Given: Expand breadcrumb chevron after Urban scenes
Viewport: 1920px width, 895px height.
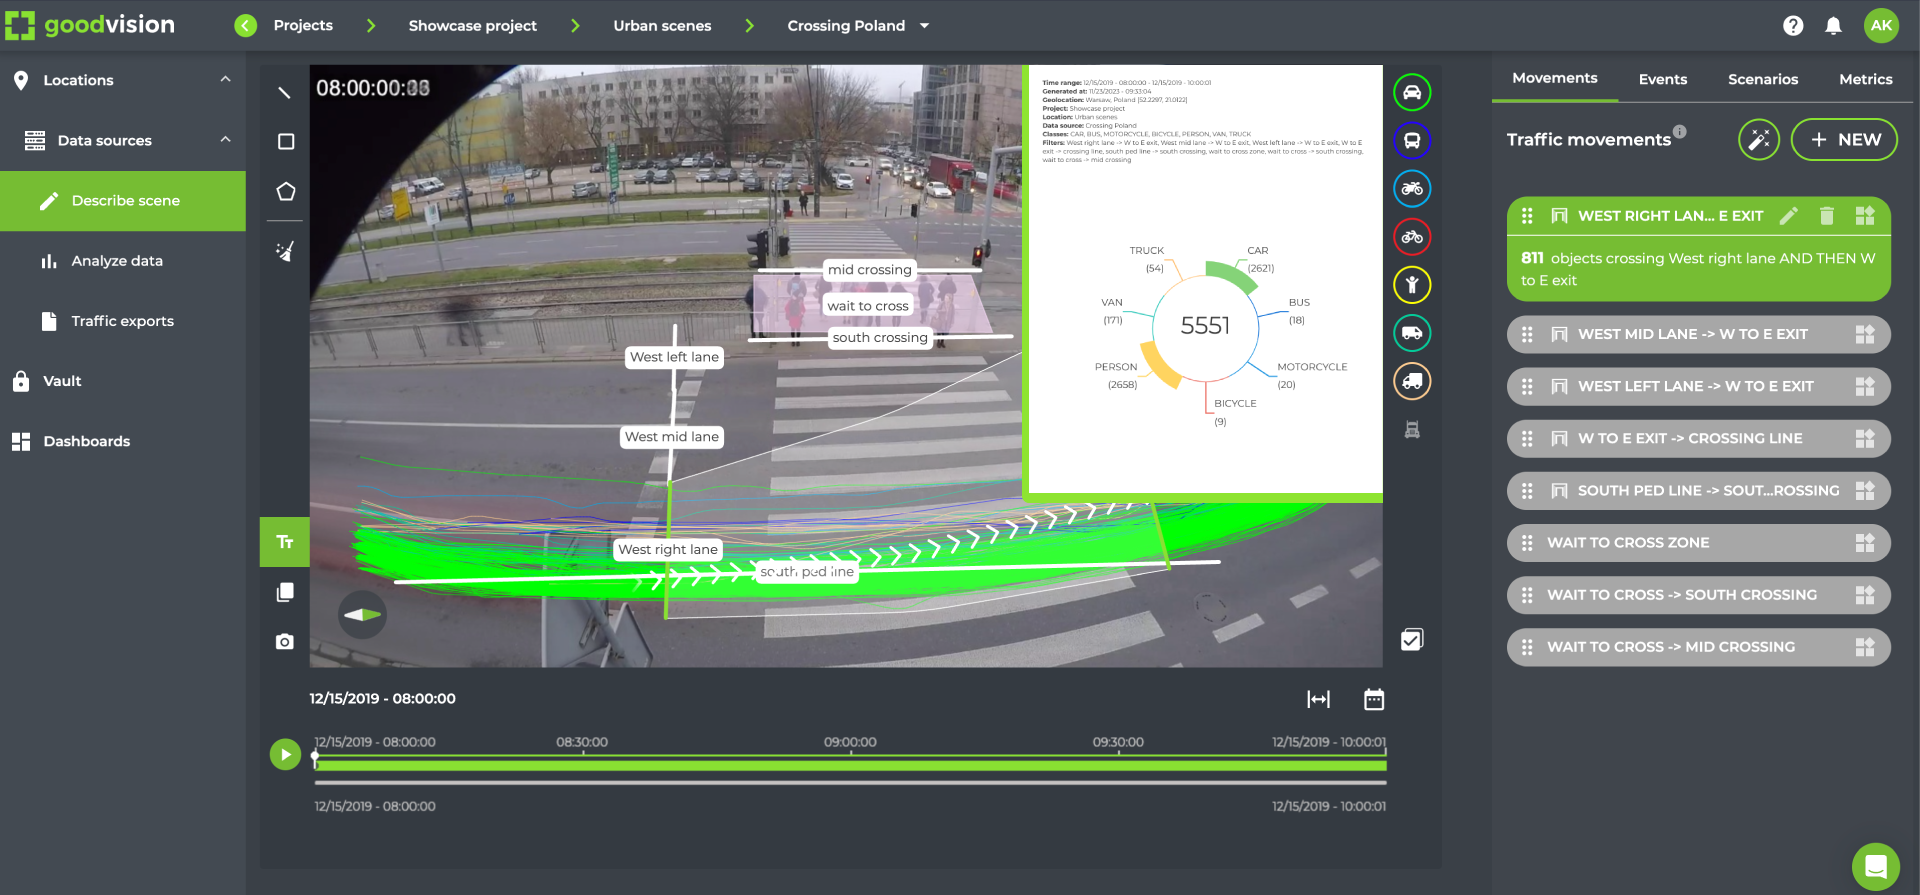Looking at the screenshot, I should coord(749,26).
